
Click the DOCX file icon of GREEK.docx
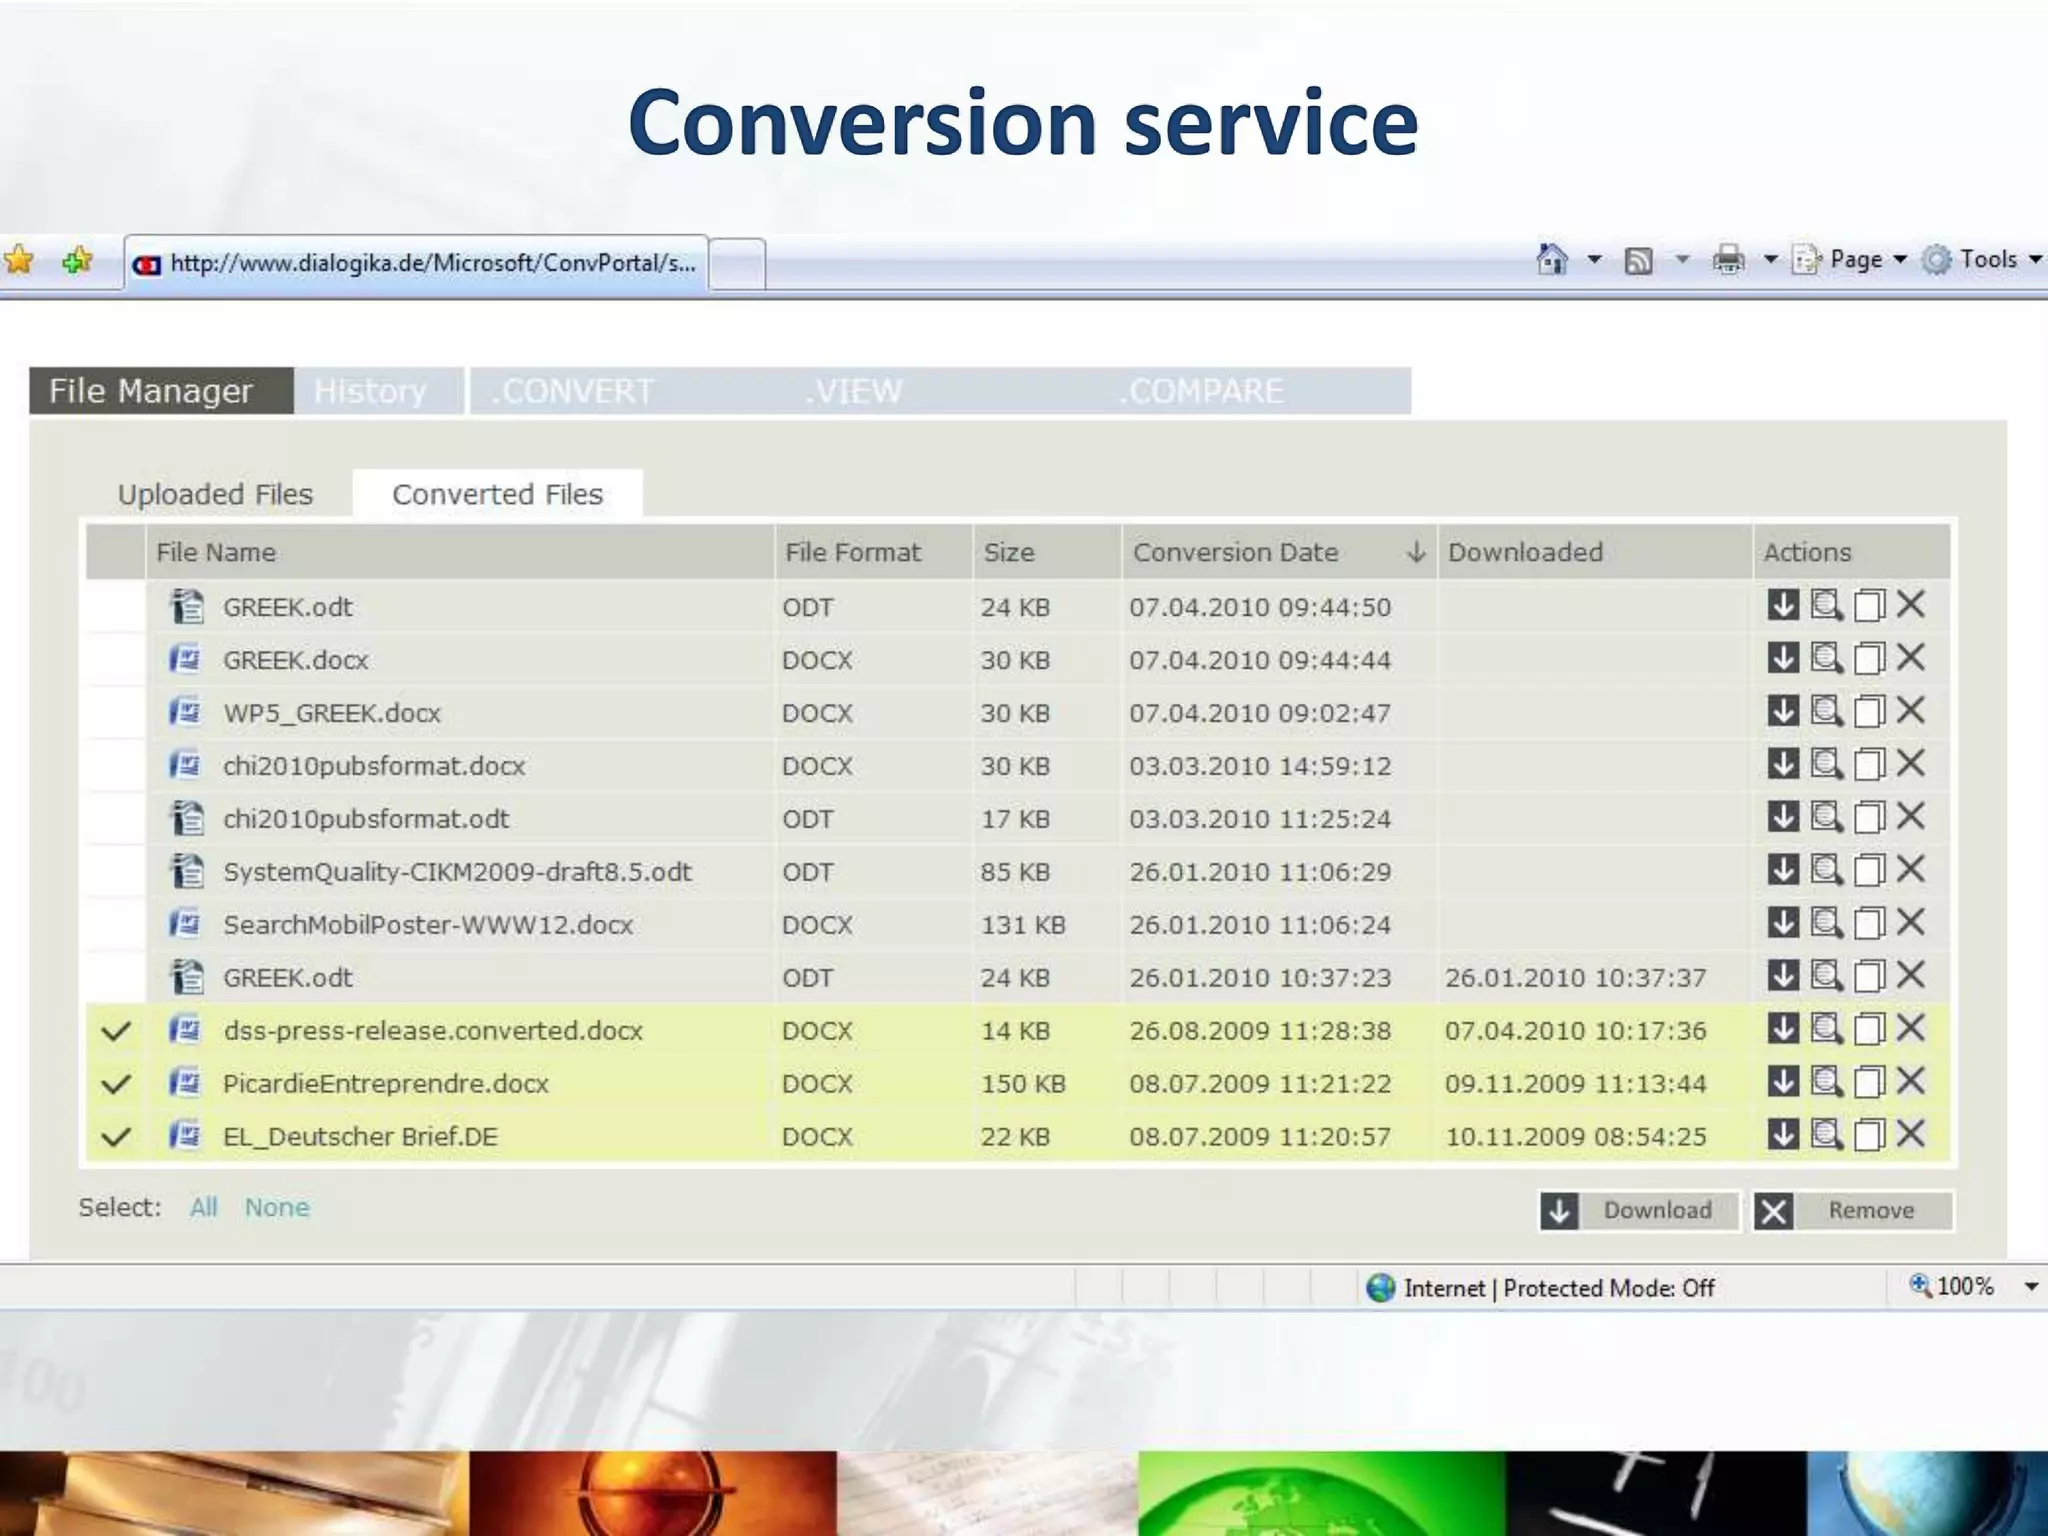coord(186,659)
